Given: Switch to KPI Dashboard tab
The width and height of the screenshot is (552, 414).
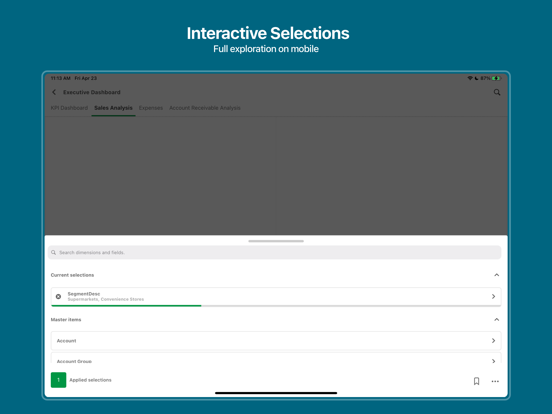Looking at the screenshot, I should click(69, 108).
